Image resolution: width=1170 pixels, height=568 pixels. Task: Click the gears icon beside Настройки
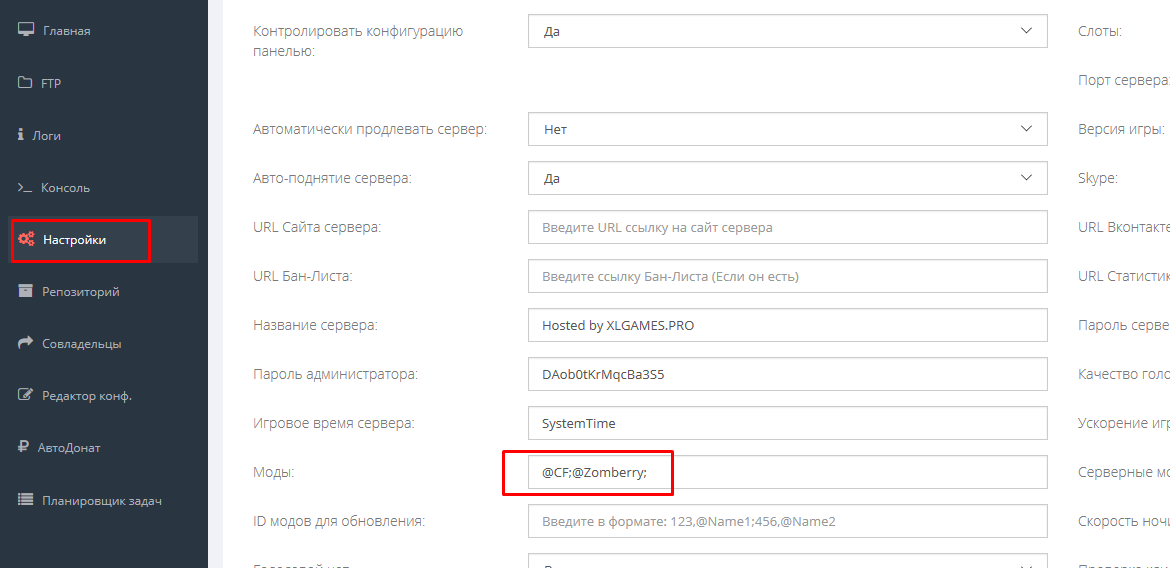click(x=26, y=240)
